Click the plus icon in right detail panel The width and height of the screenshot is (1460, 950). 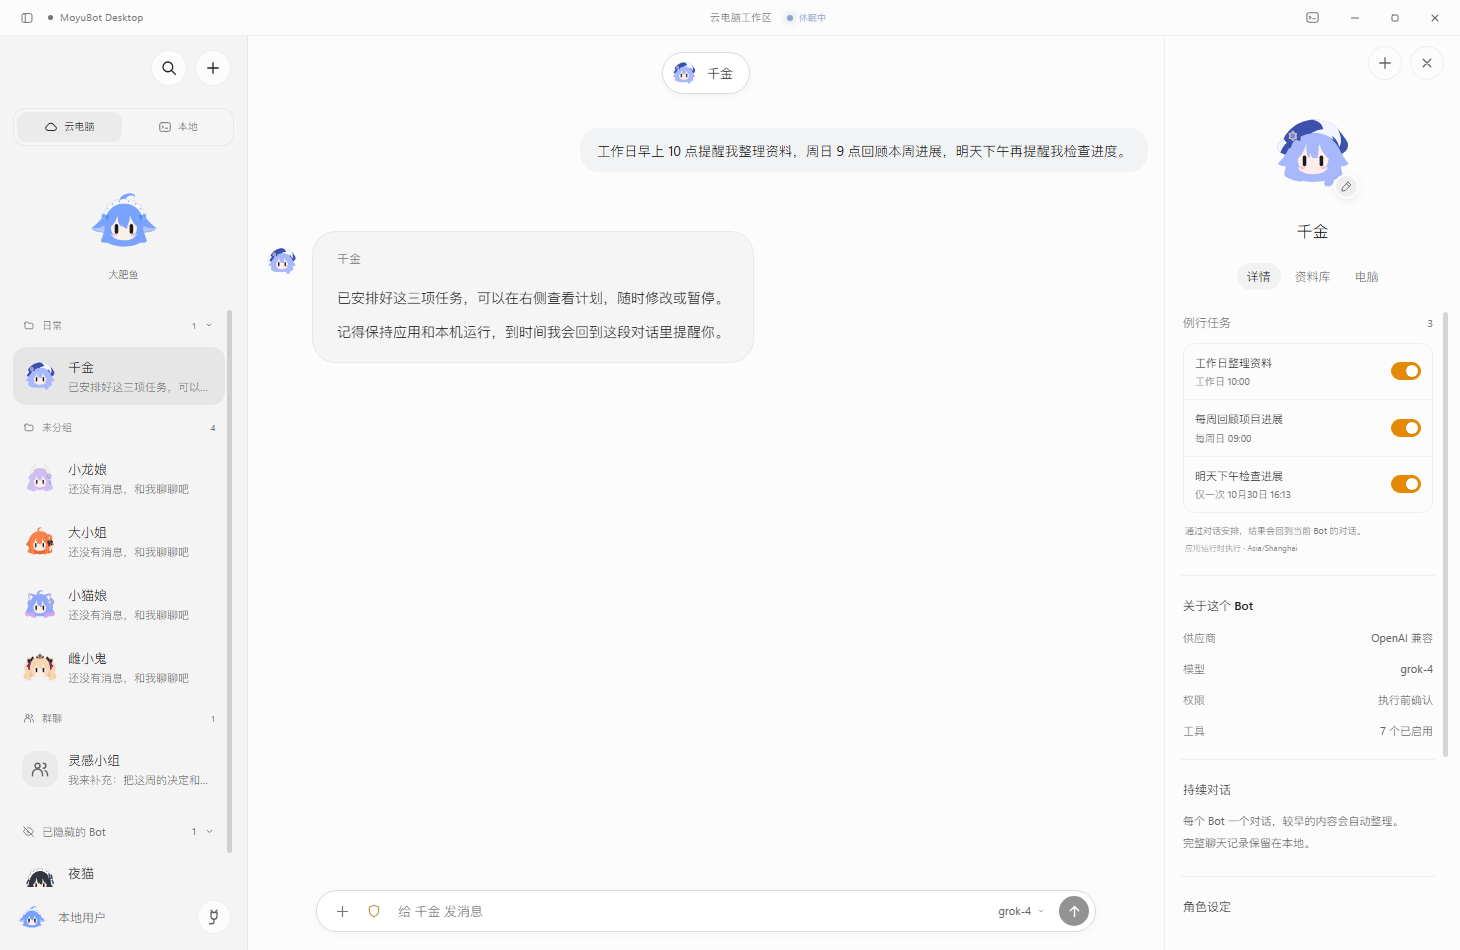1385,63
